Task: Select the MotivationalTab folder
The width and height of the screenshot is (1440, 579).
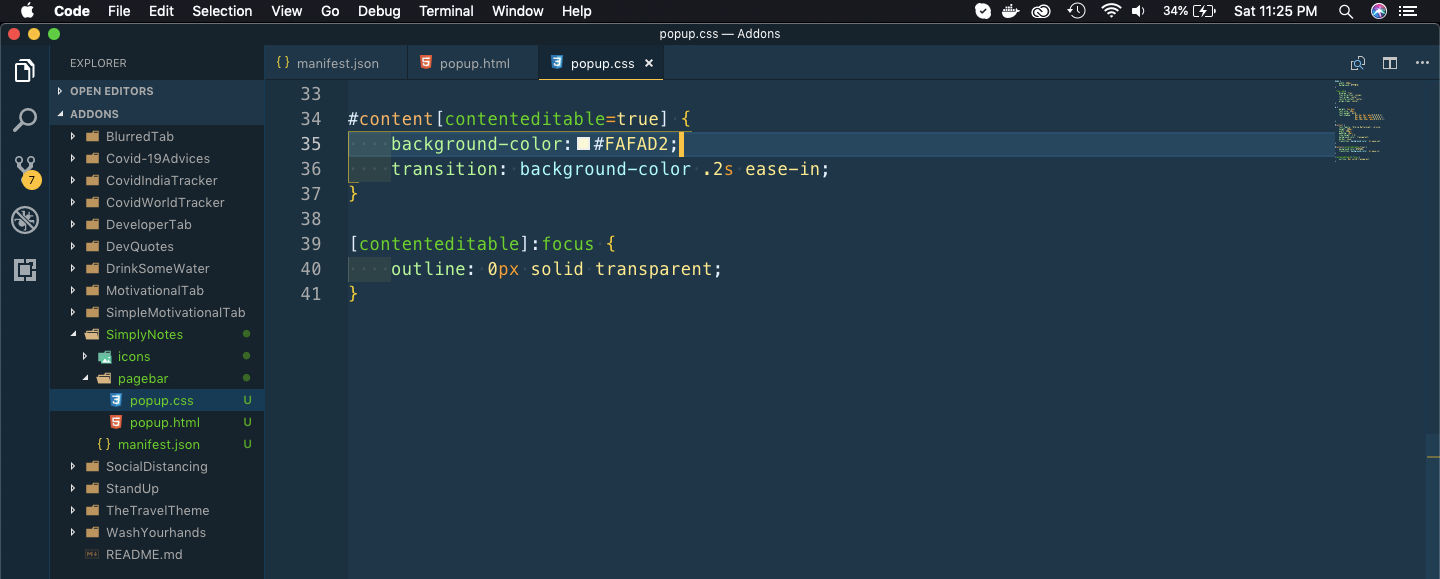Action: 157,290
